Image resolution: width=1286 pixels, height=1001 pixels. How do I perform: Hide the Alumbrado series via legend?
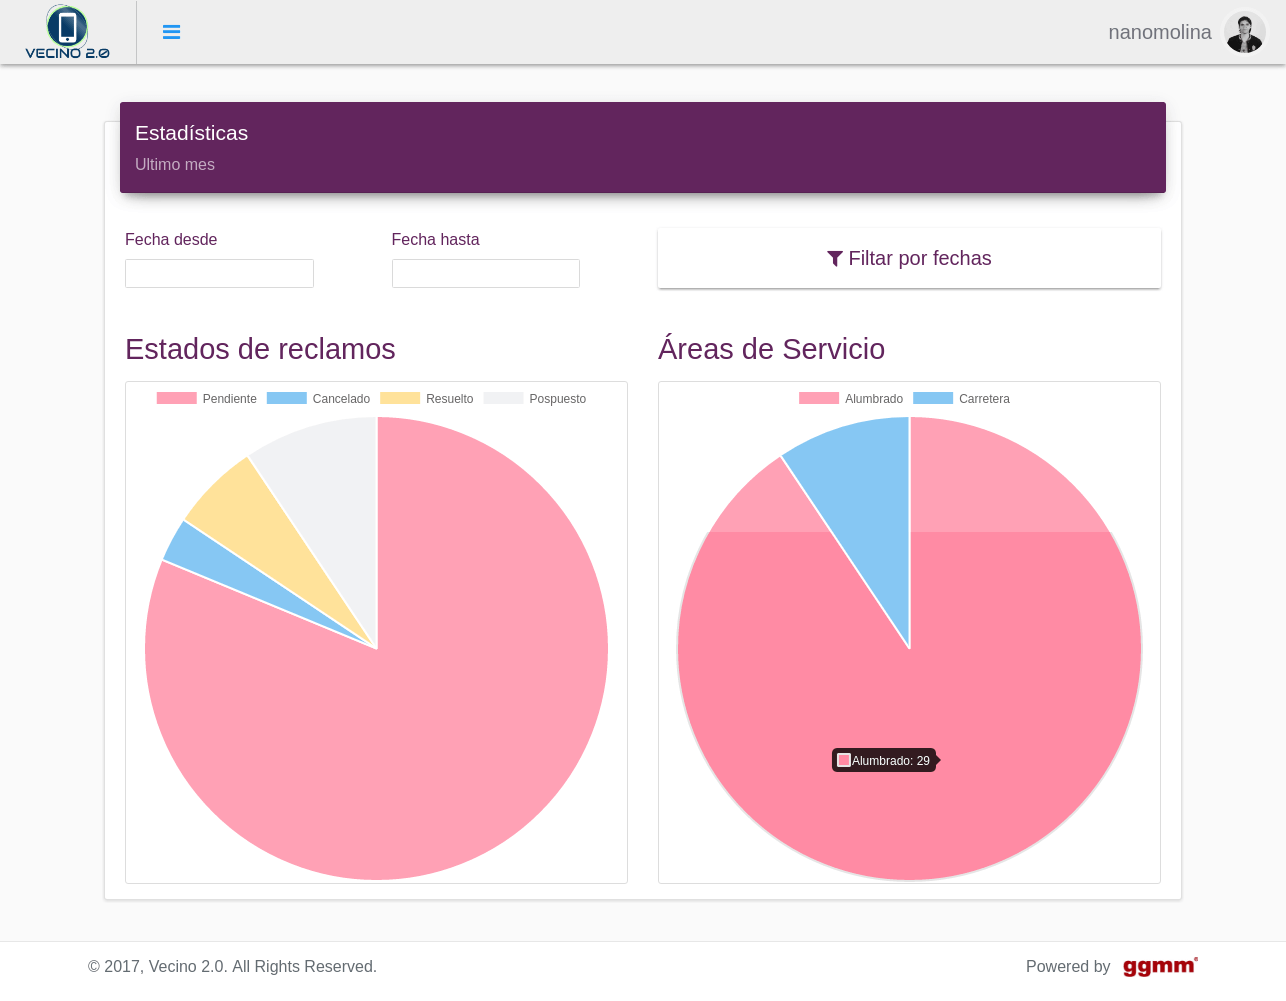(851, 398)
